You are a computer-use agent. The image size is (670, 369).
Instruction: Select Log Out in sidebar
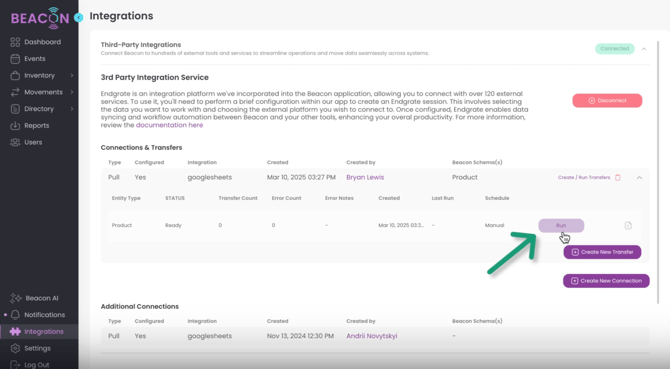[x=36, y=365]
